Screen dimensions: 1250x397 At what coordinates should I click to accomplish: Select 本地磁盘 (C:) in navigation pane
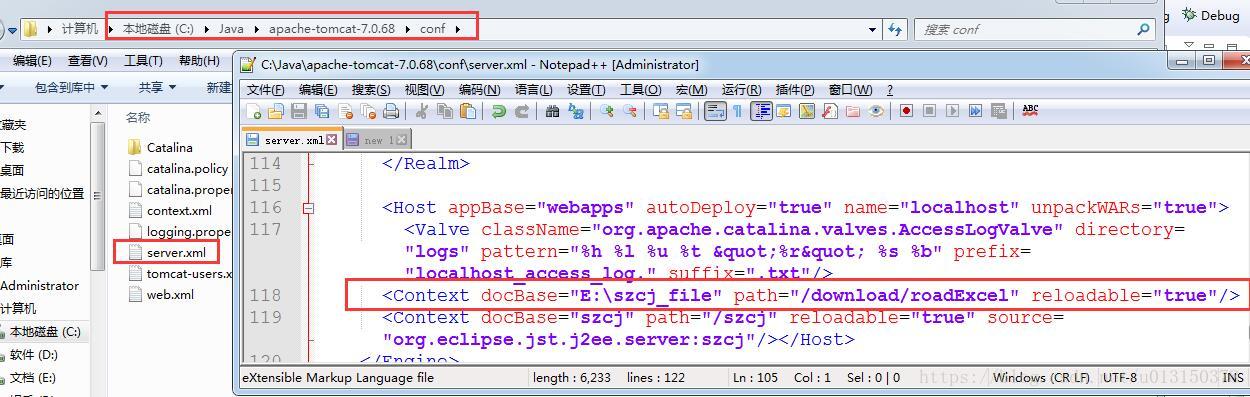pyautogui.click(x=45, y=331)
